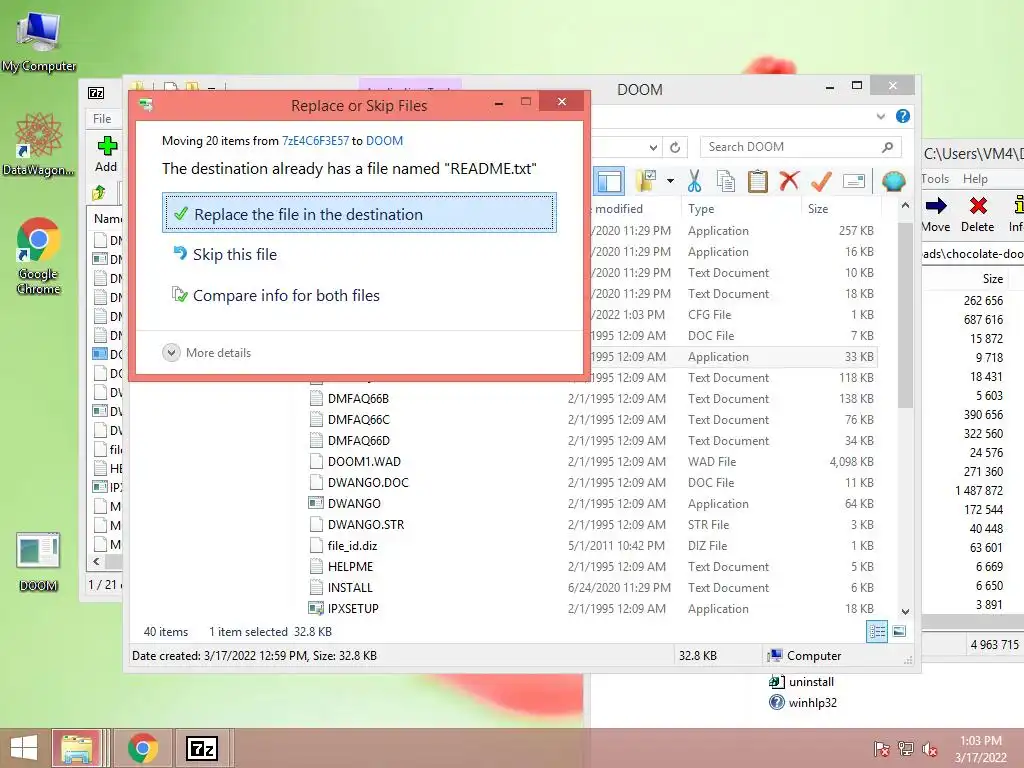Click the blue shell icon in the toolbar
The image size is (1024, 768).
[893, 181]
